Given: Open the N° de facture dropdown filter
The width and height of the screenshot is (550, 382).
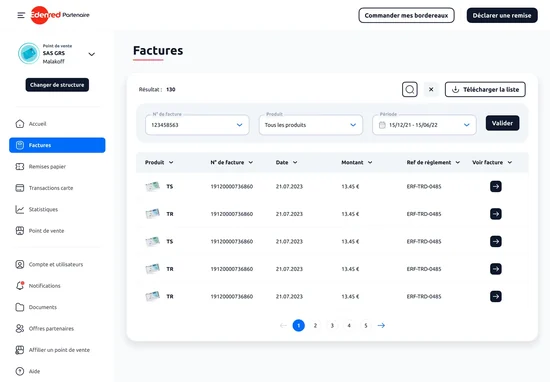Looking at the screenshot, I should [x=197, y=125].
